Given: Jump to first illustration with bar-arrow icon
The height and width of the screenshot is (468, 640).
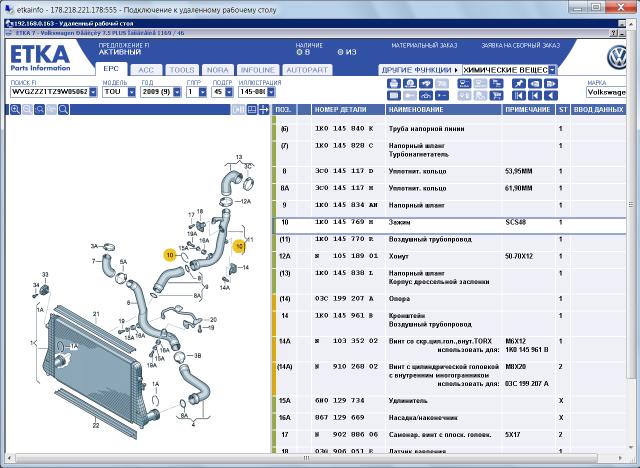Looking at the screenshot, I should pyautogui.click(x=519, y=96).
